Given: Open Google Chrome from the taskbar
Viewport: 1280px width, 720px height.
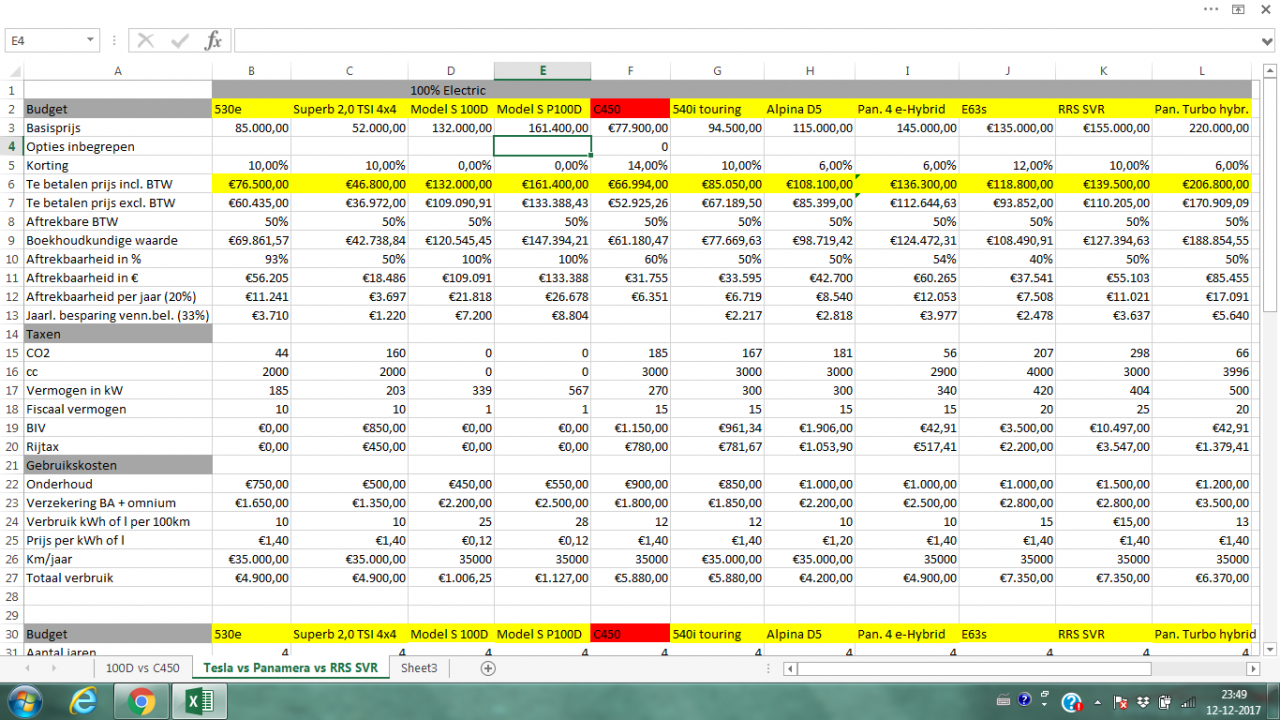Looking at the screenshot, I should pos(141,702).
